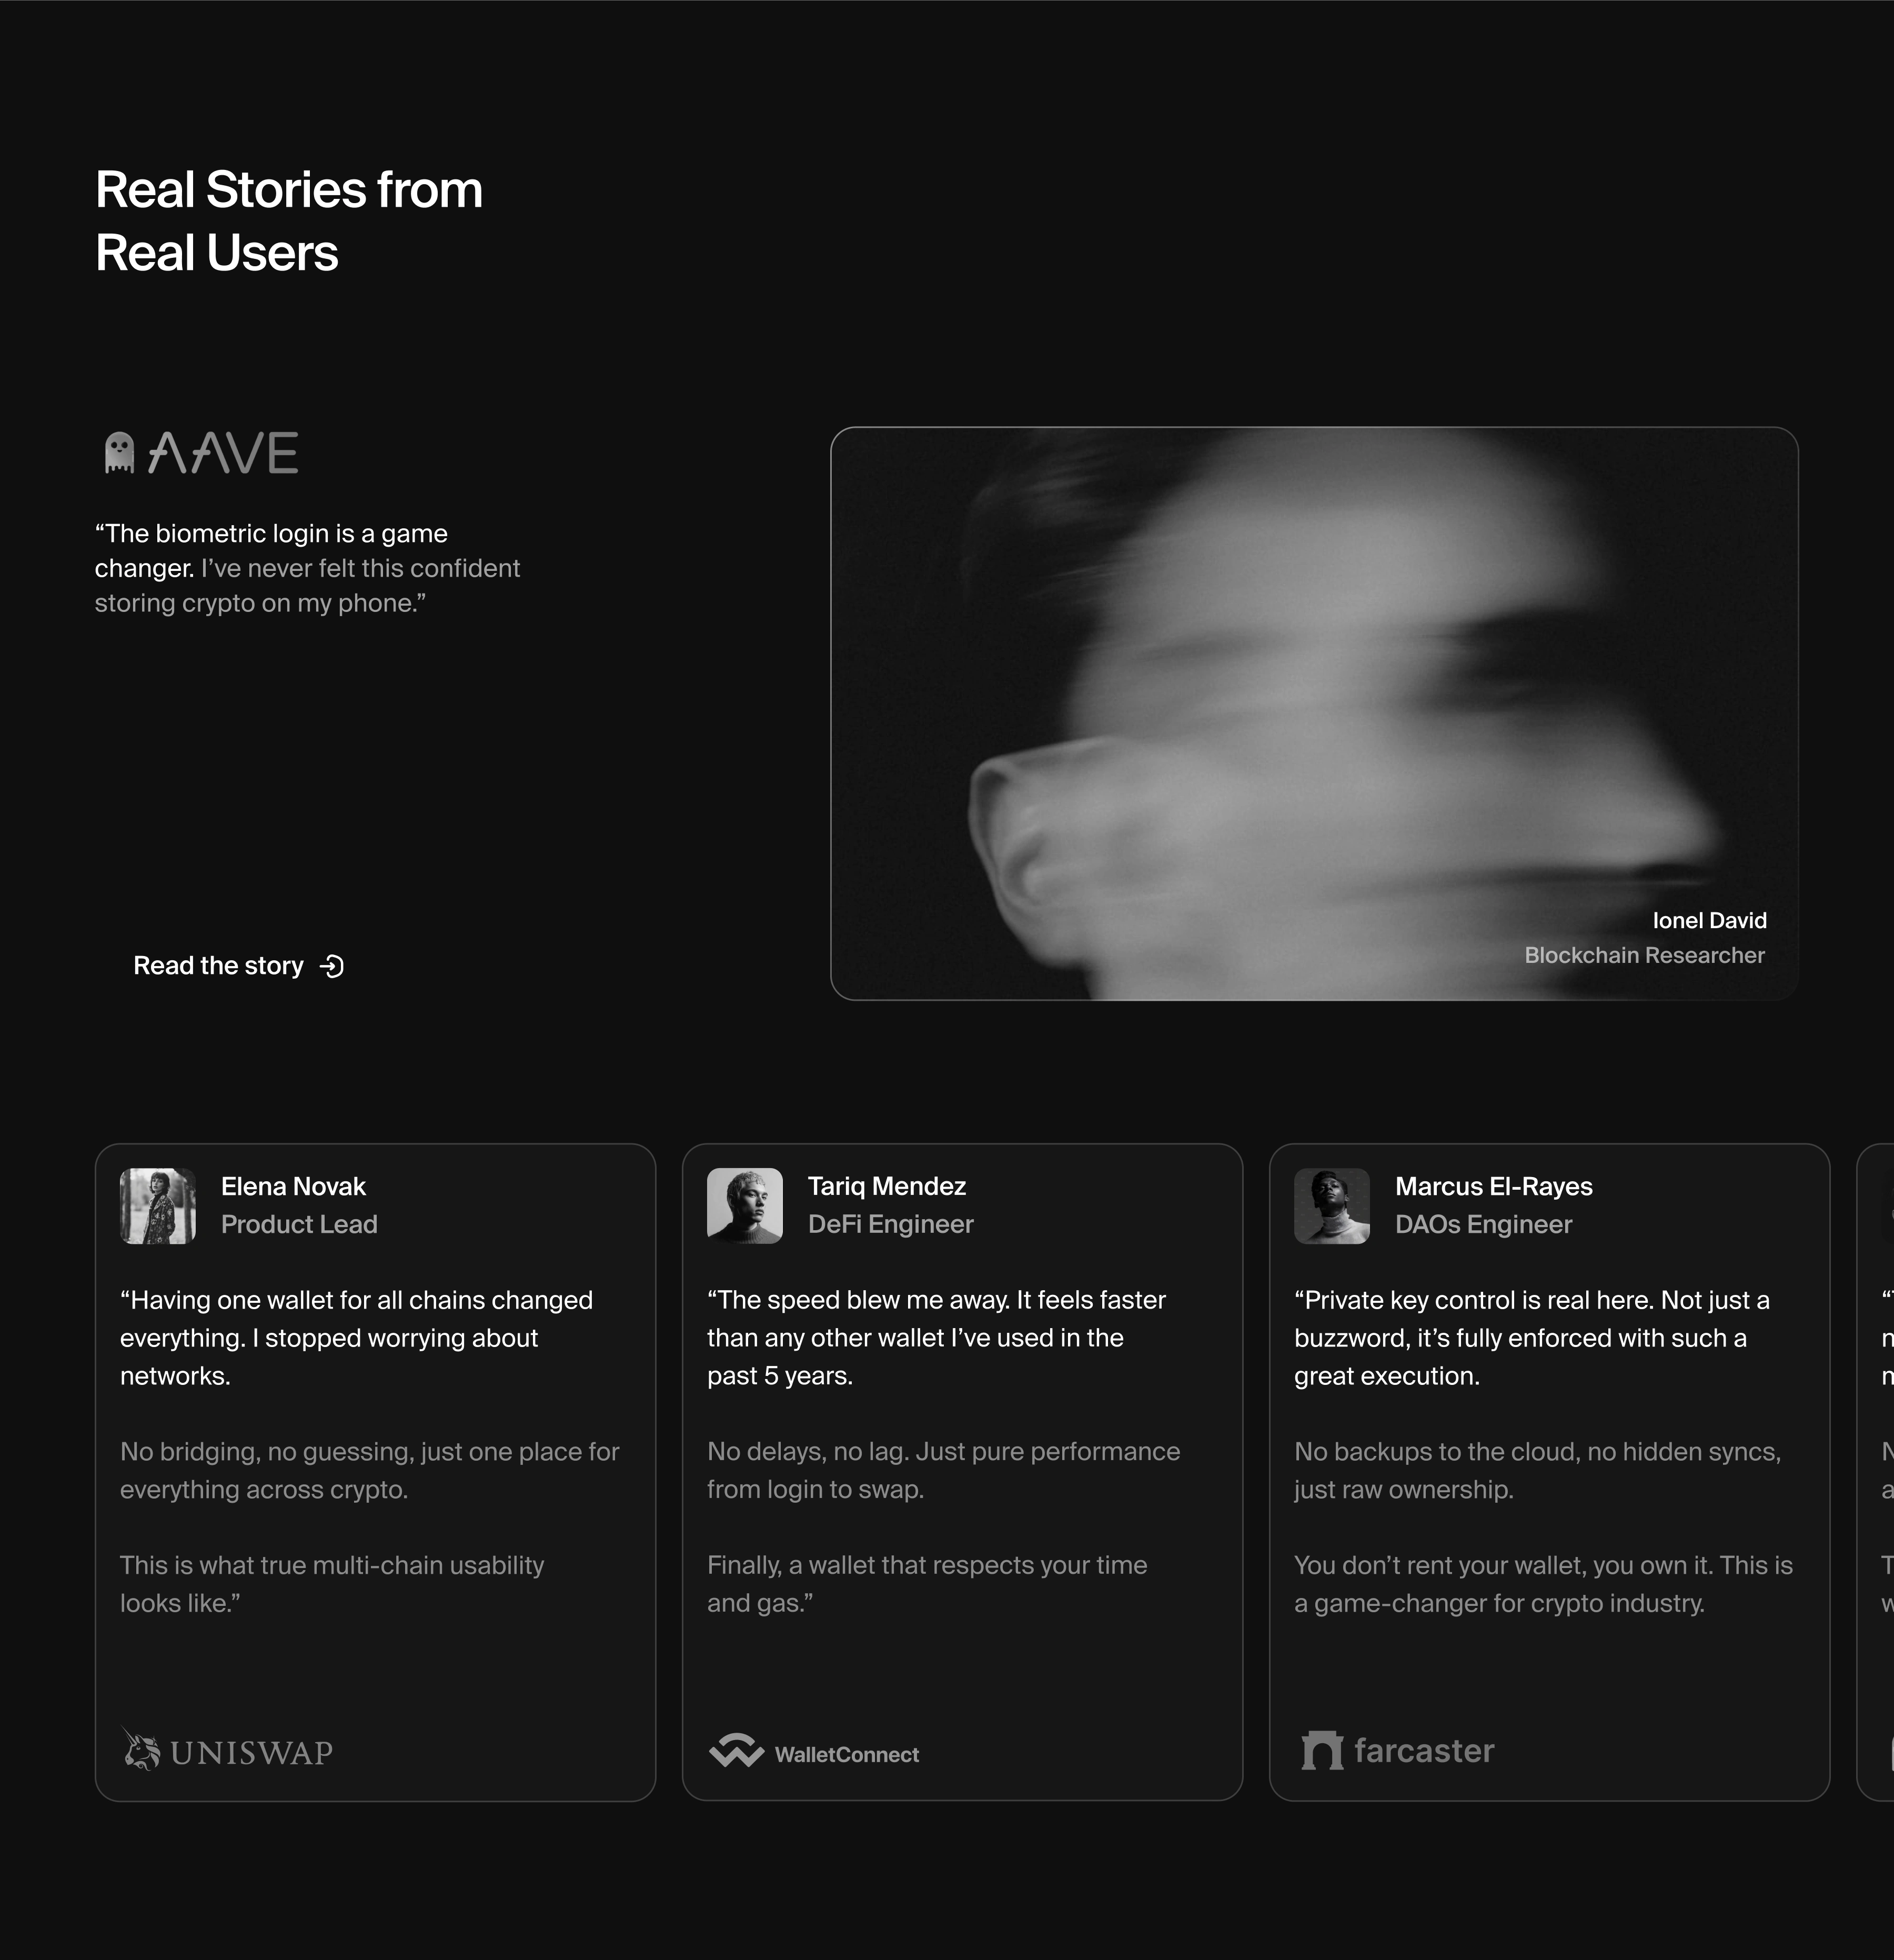Screen dimensions: 1894x1960
Task: Click the Elena Novak name heading
Action: [293, 1186]
